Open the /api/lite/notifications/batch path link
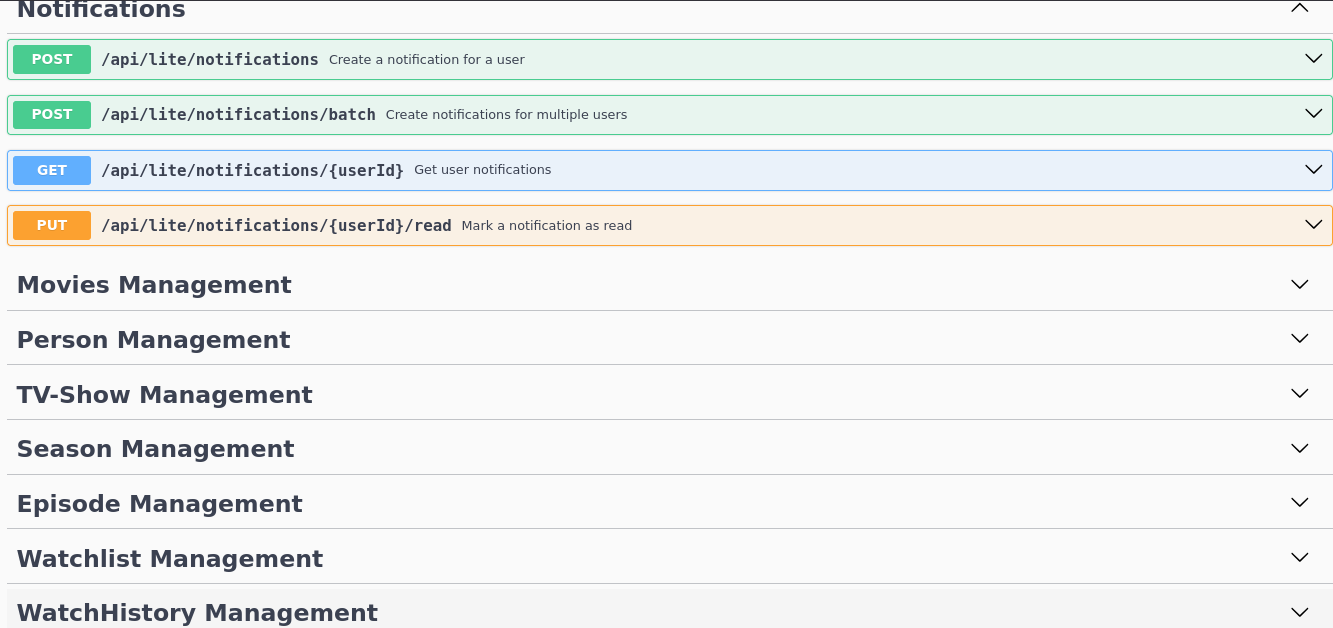This screenshot has height=628, width=1333. [x=238, y=115]
